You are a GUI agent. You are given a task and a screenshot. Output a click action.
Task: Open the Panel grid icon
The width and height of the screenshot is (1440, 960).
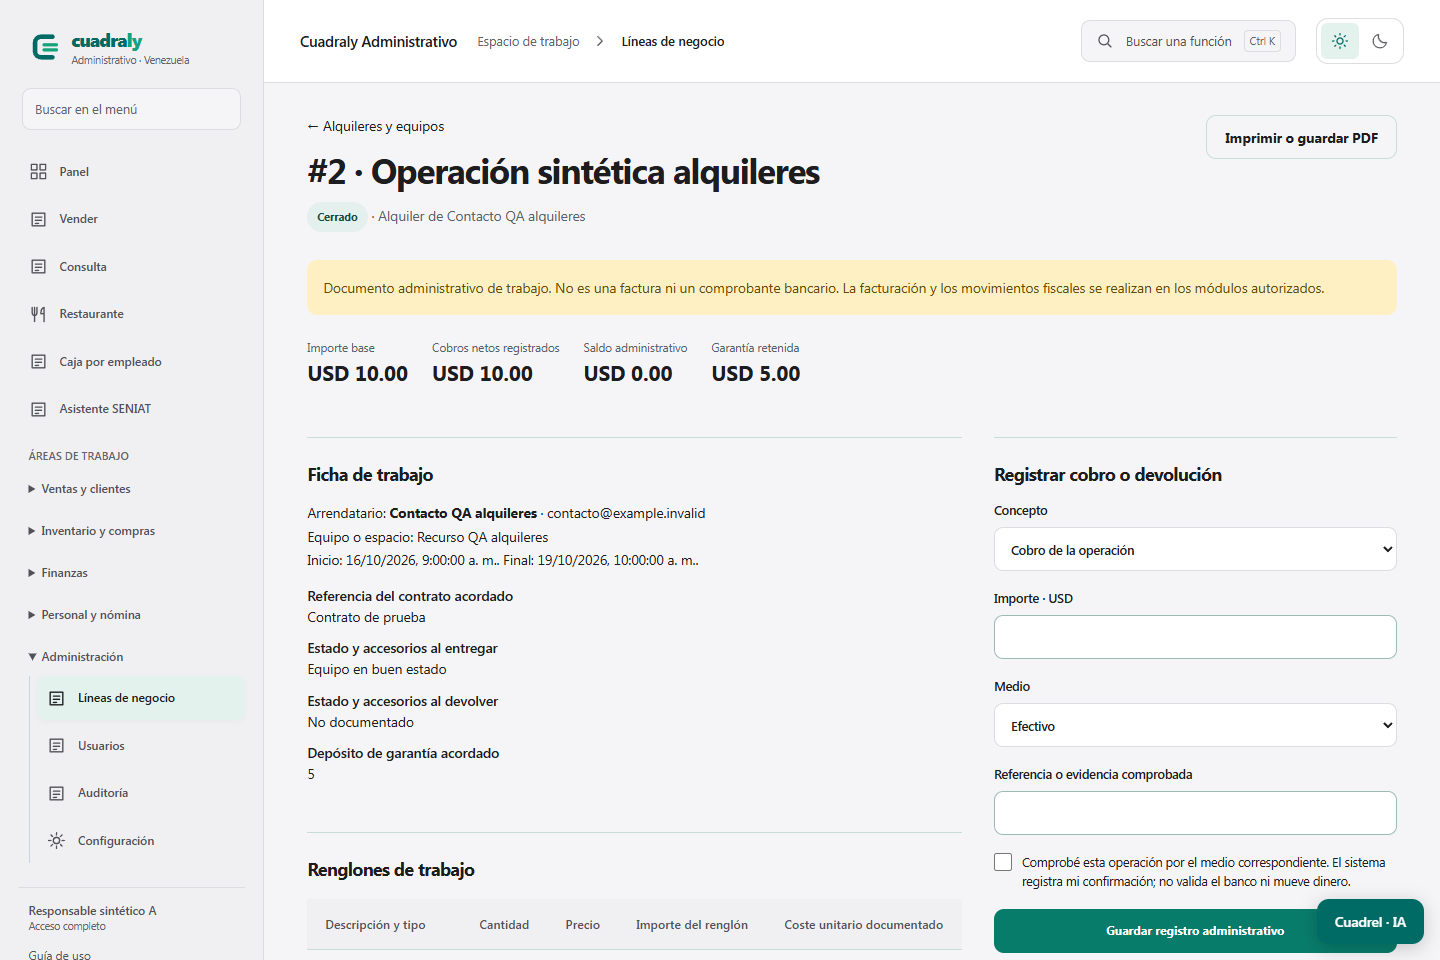(38, 172)
